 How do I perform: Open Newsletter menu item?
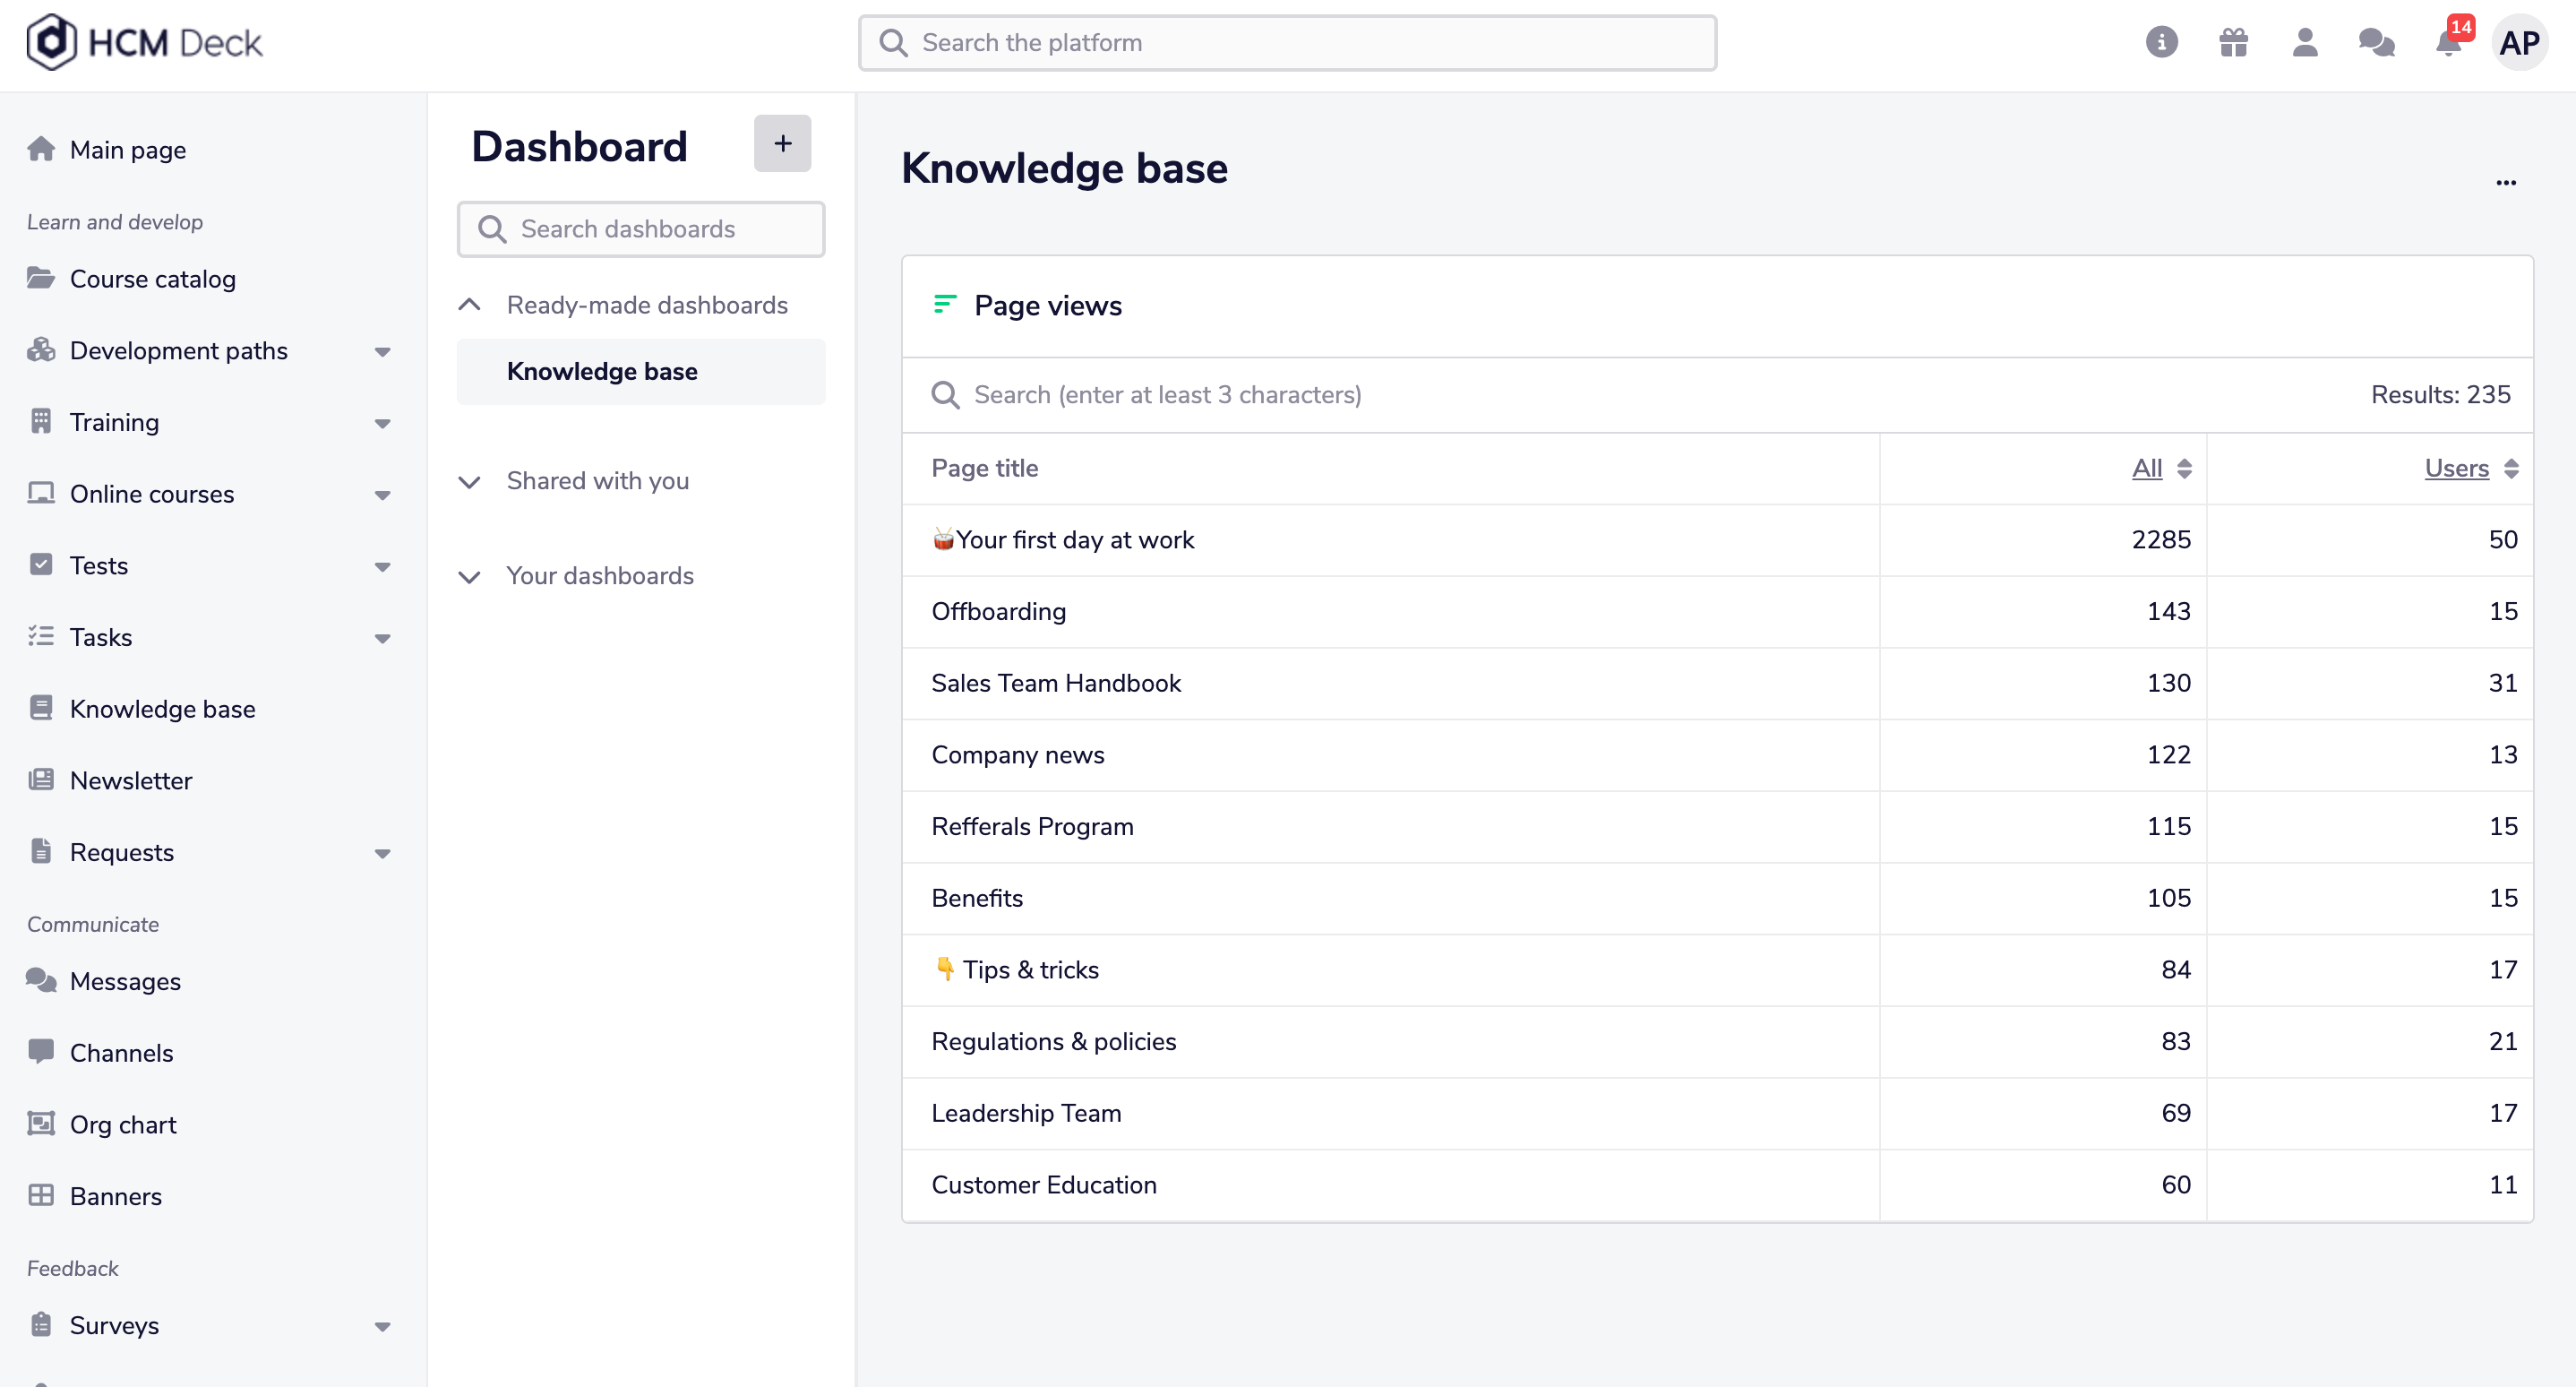131,780
